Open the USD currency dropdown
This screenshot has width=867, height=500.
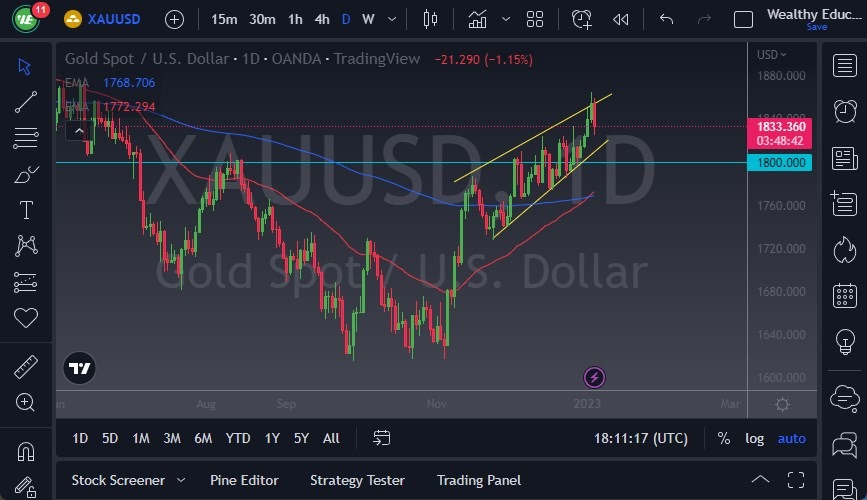tap(771, 55)
